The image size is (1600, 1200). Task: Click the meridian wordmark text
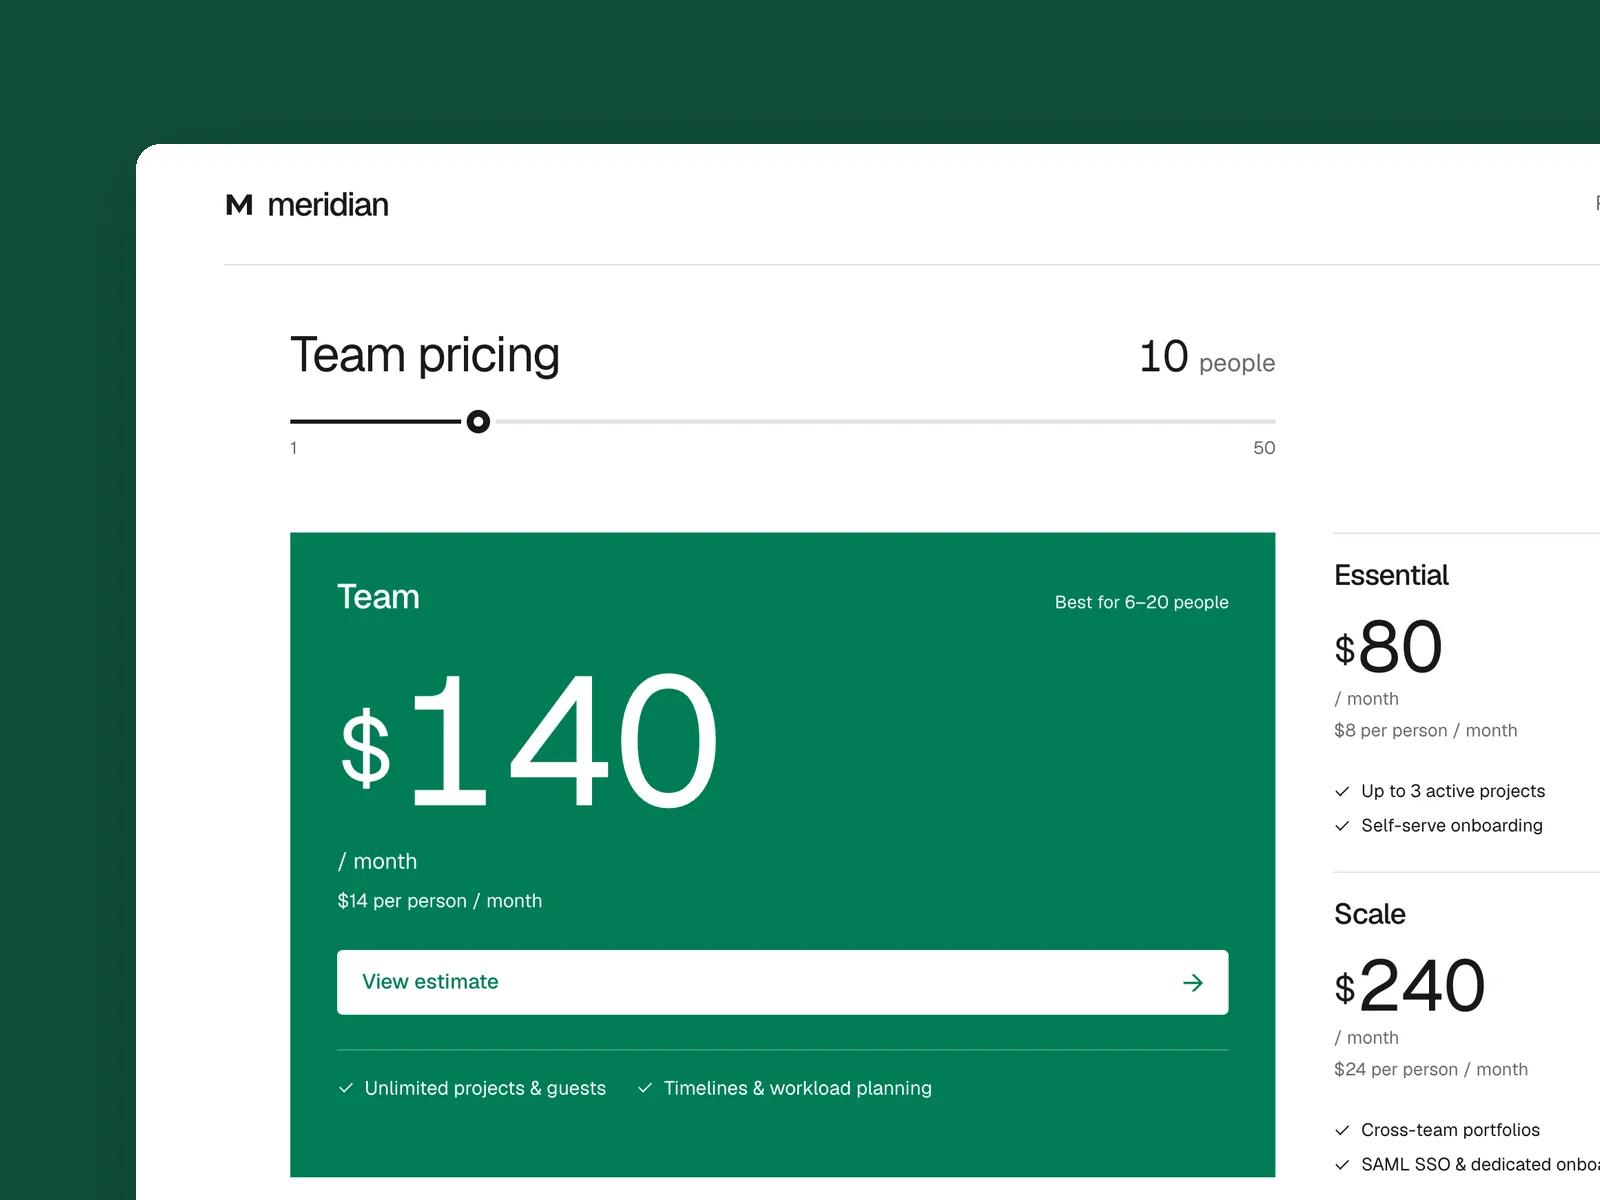coord(328,205)
